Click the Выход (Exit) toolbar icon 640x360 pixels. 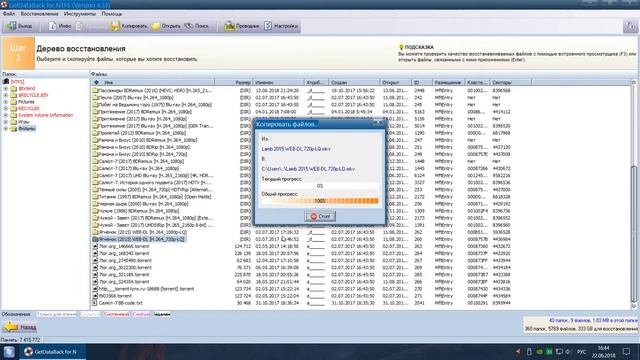pos(11,26)
